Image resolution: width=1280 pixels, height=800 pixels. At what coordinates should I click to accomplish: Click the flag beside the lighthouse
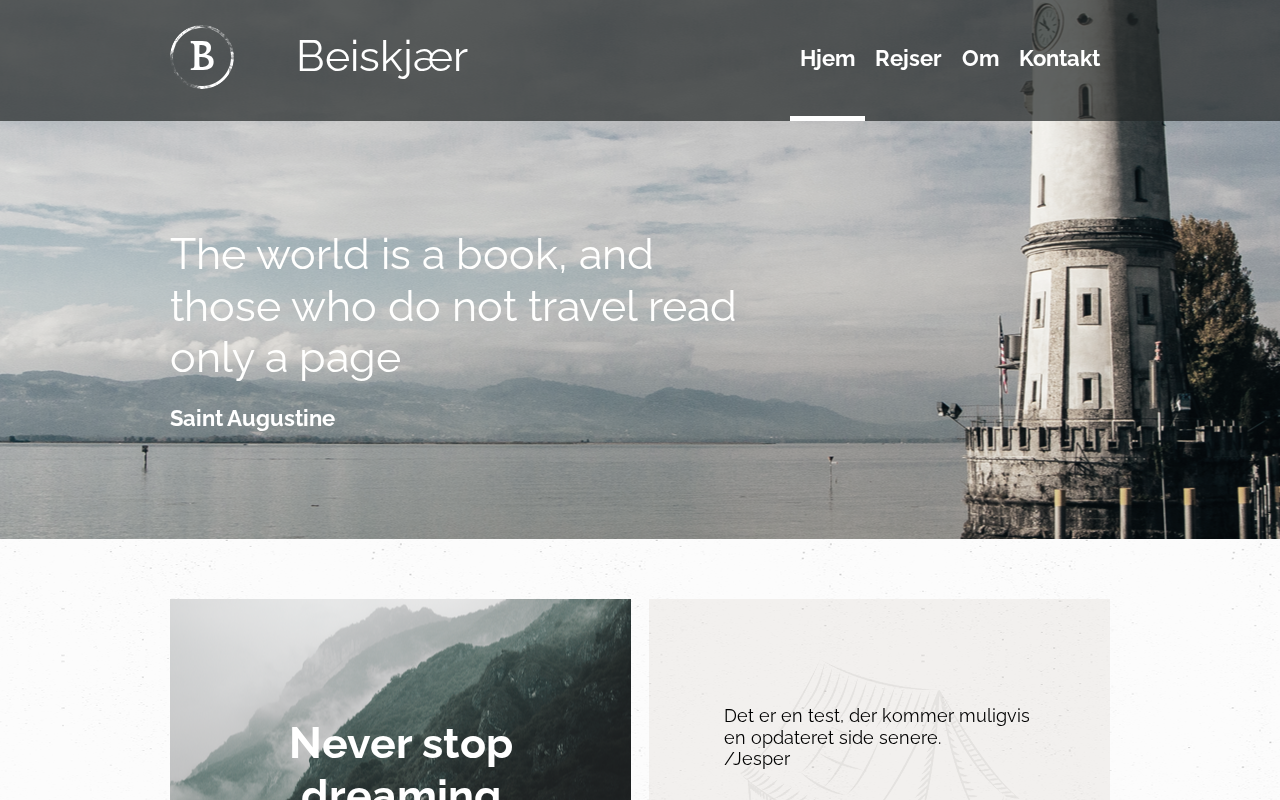pyautogui.click(x=1003, y=365)
